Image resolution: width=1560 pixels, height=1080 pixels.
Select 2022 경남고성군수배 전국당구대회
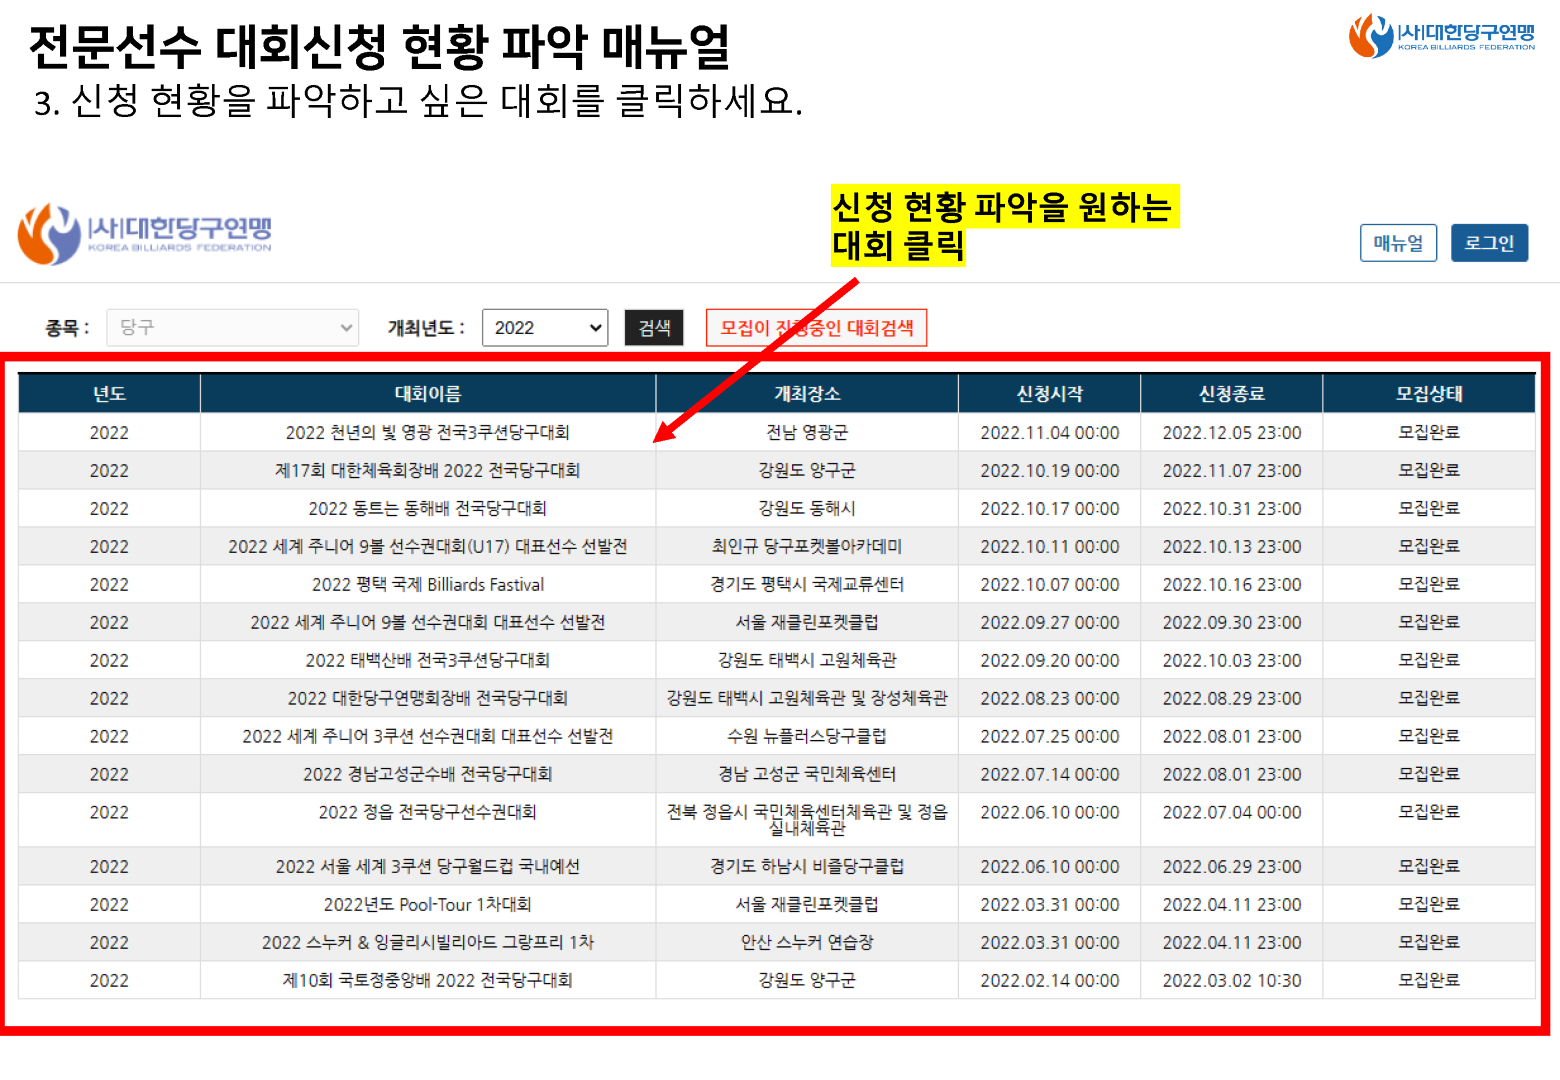click(x=428, y=774)
